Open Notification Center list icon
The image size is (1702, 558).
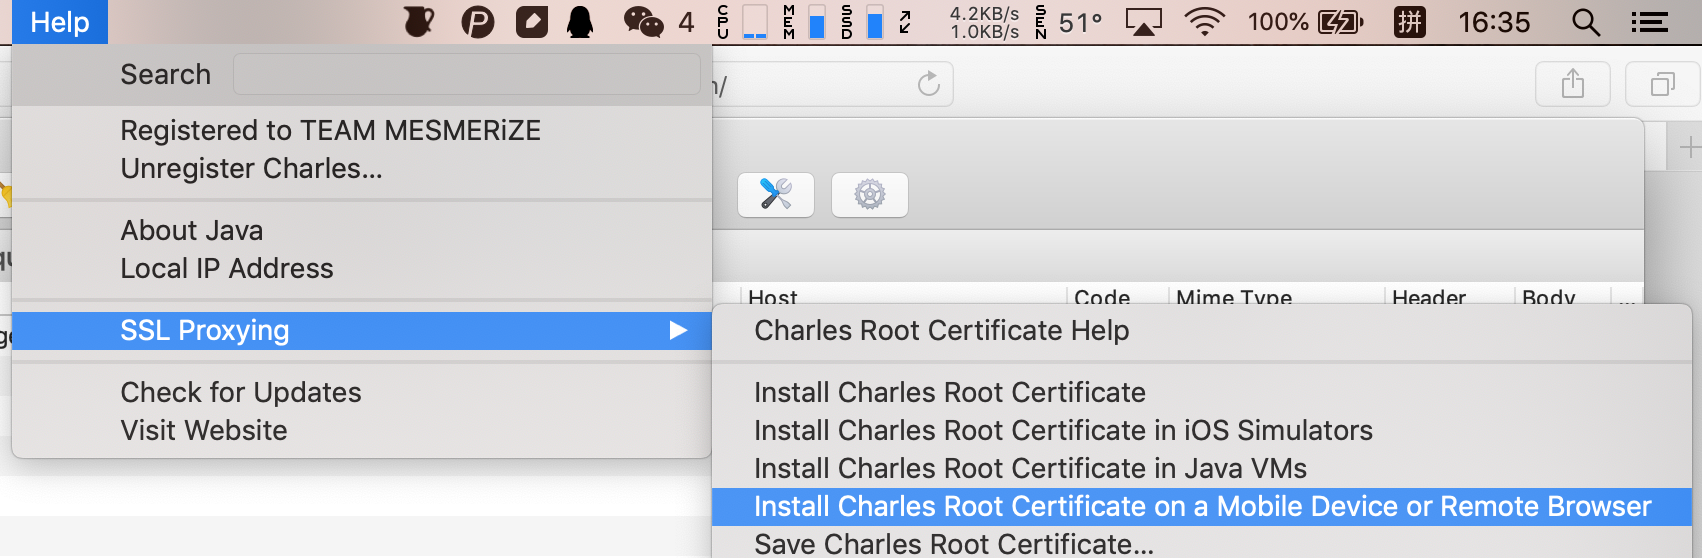tap(1649, 22)
